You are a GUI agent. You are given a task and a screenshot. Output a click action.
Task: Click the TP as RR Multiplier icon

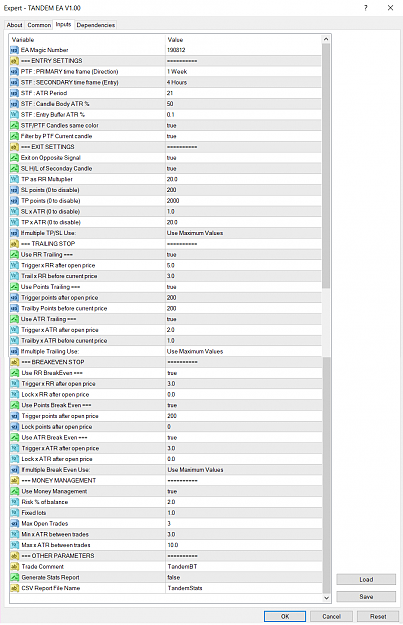pos(14,179)
